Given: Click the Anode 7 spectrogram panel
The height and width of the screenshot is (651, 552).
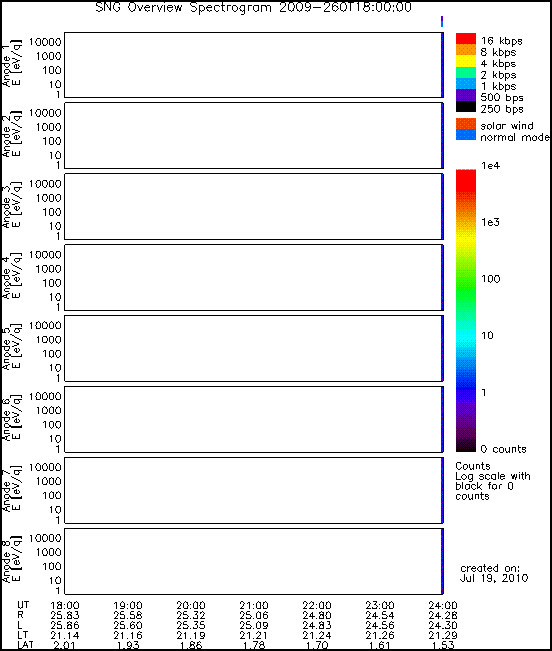Looking at the screenshot, I should click(x=254, y=490).
